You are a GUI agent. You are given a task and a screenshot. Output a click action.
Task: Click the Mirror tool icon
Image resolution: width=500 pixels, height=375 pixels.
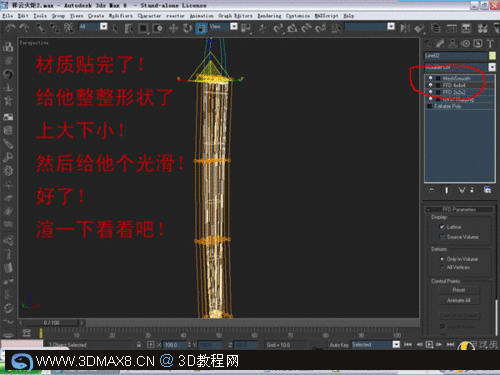pyautogui.click(x=405, y=28)
